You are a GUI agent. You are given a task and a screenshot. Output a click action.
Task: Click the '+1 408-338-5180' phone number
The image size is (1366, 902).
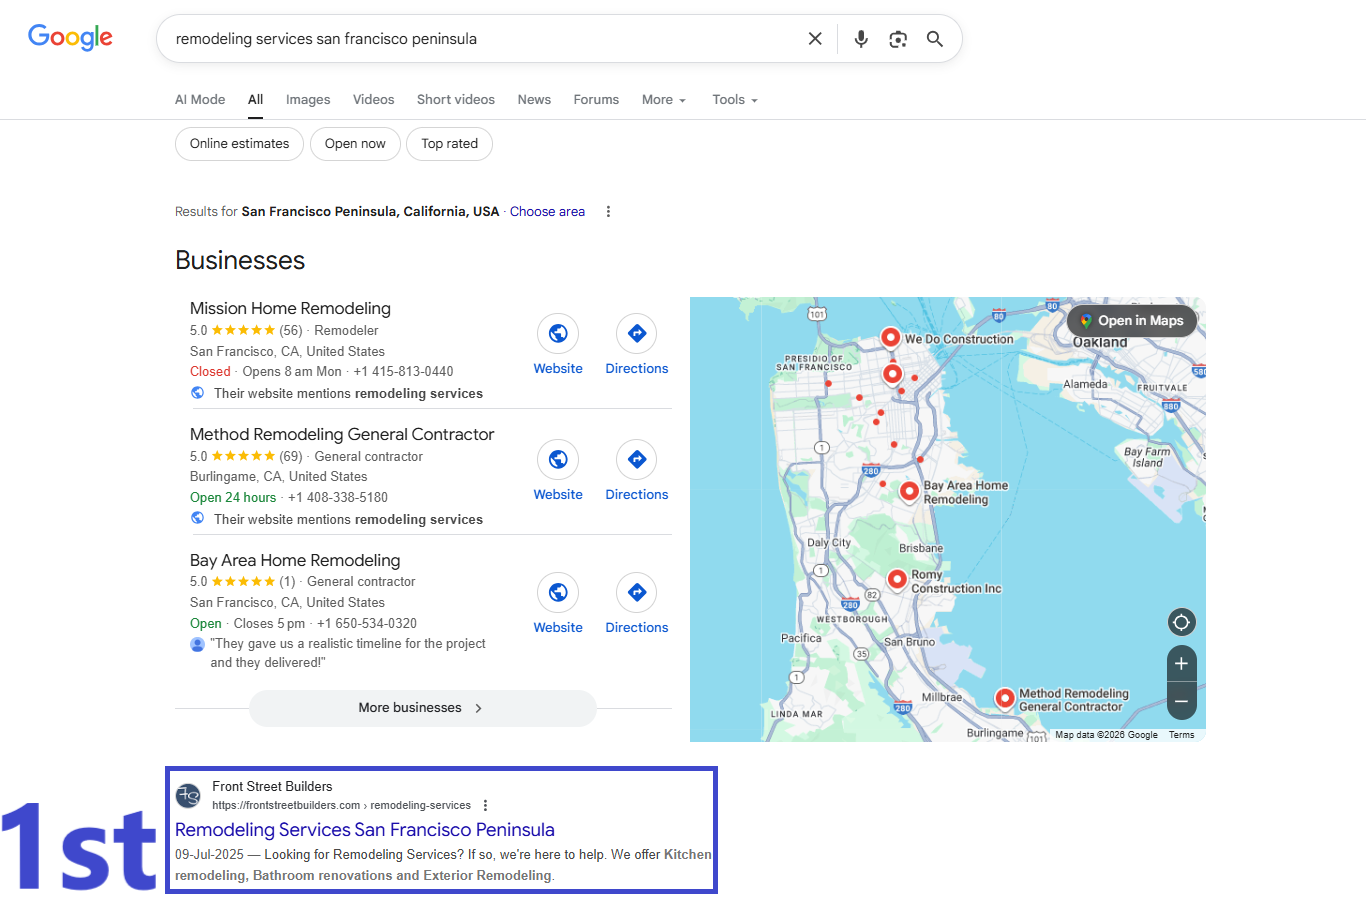338,498
